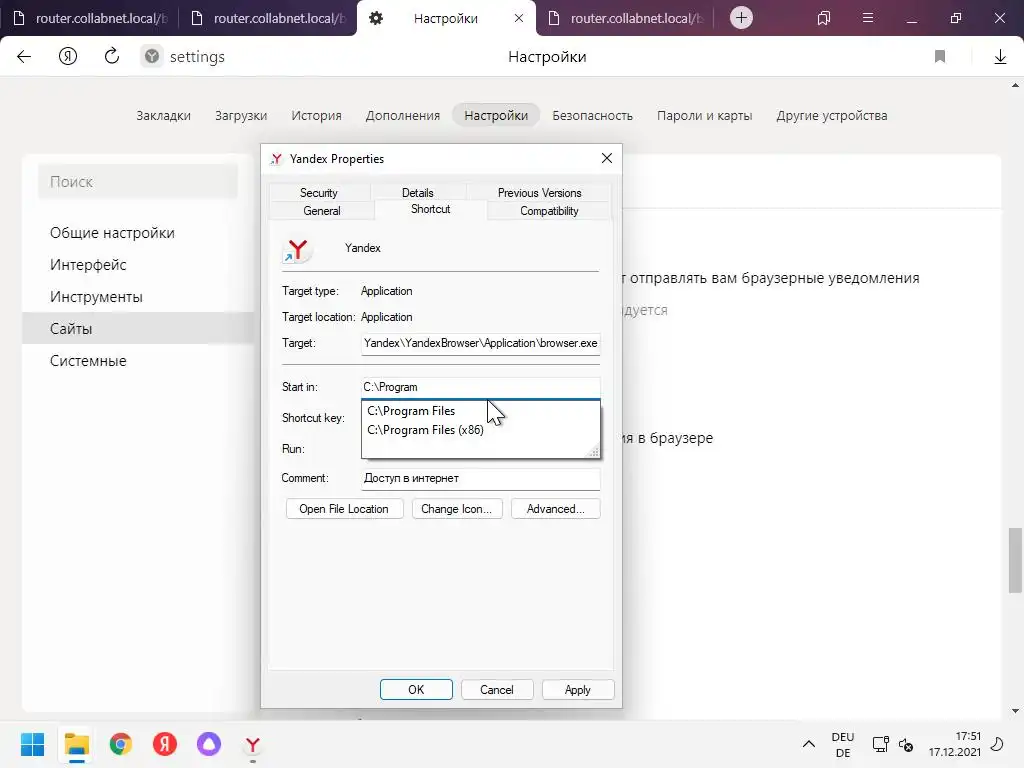
Task: Launch Google Chrome from the taskbar
Action: pyautogui.click(x=121, y=744)
